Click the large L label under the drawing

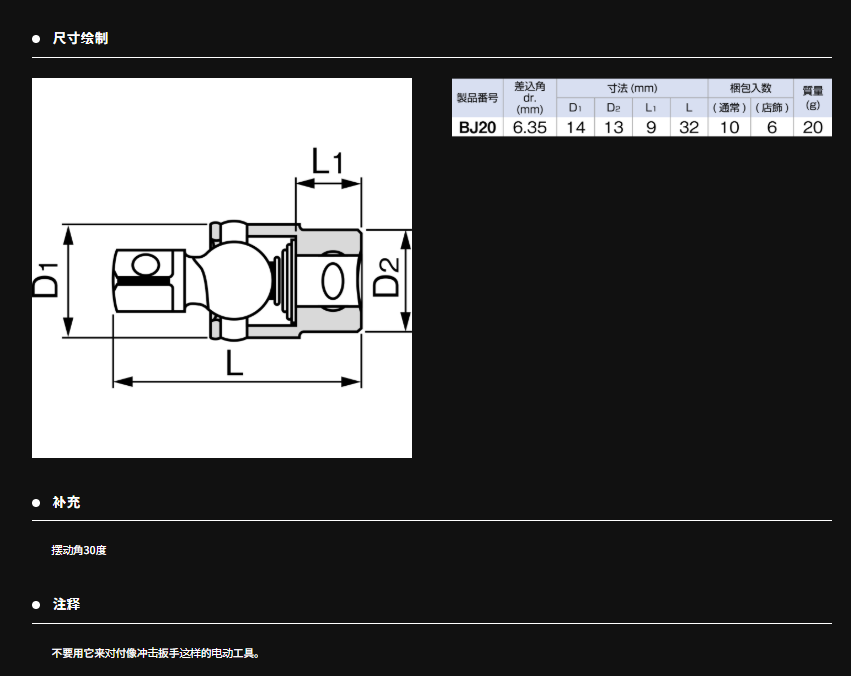[234, 362]
